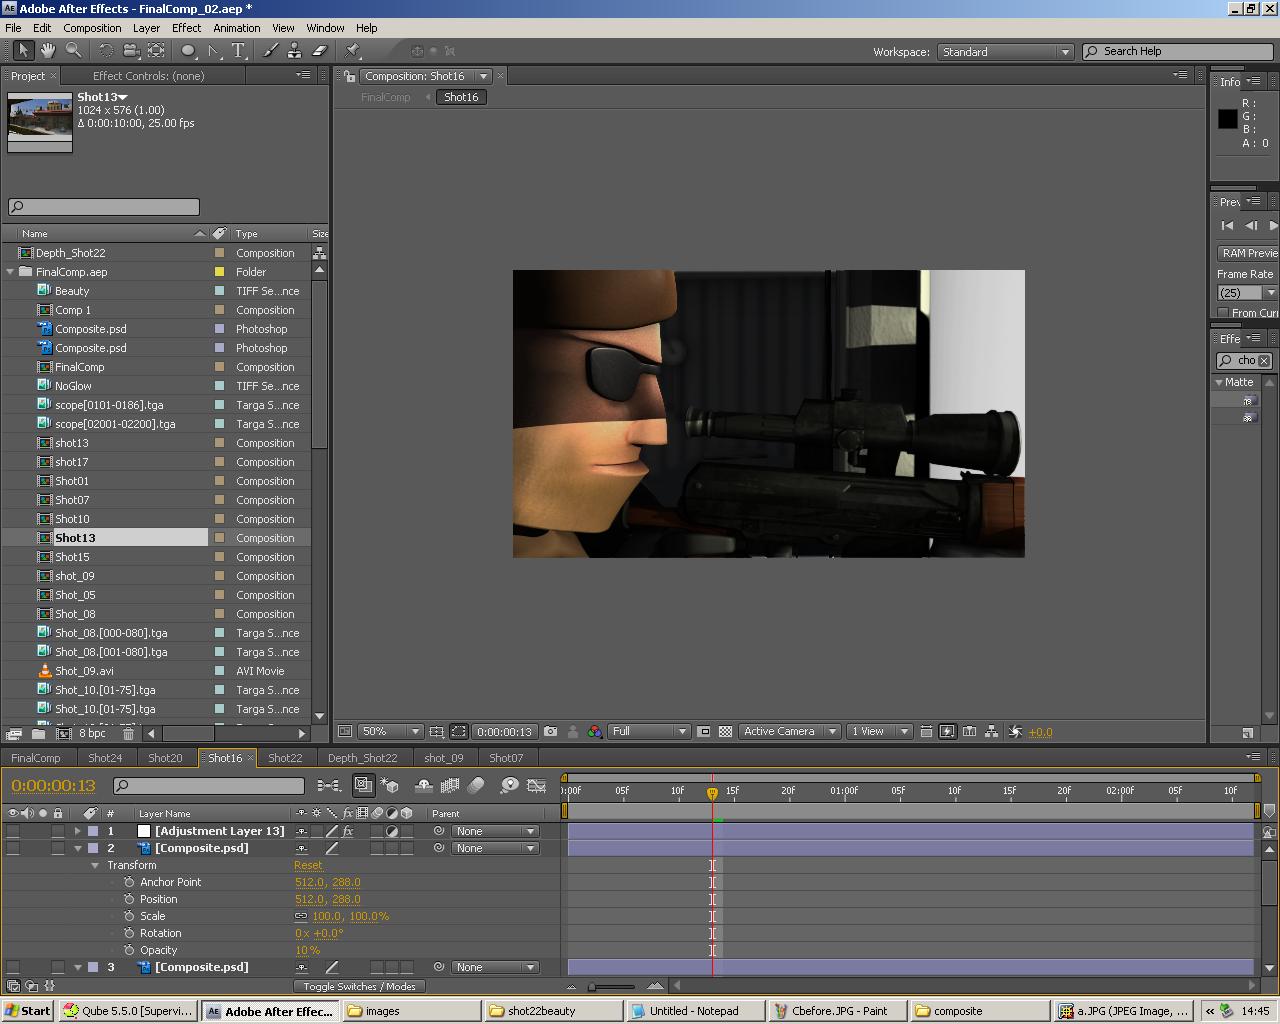Toggle Fast Previews lightning button

click(947, 732)
